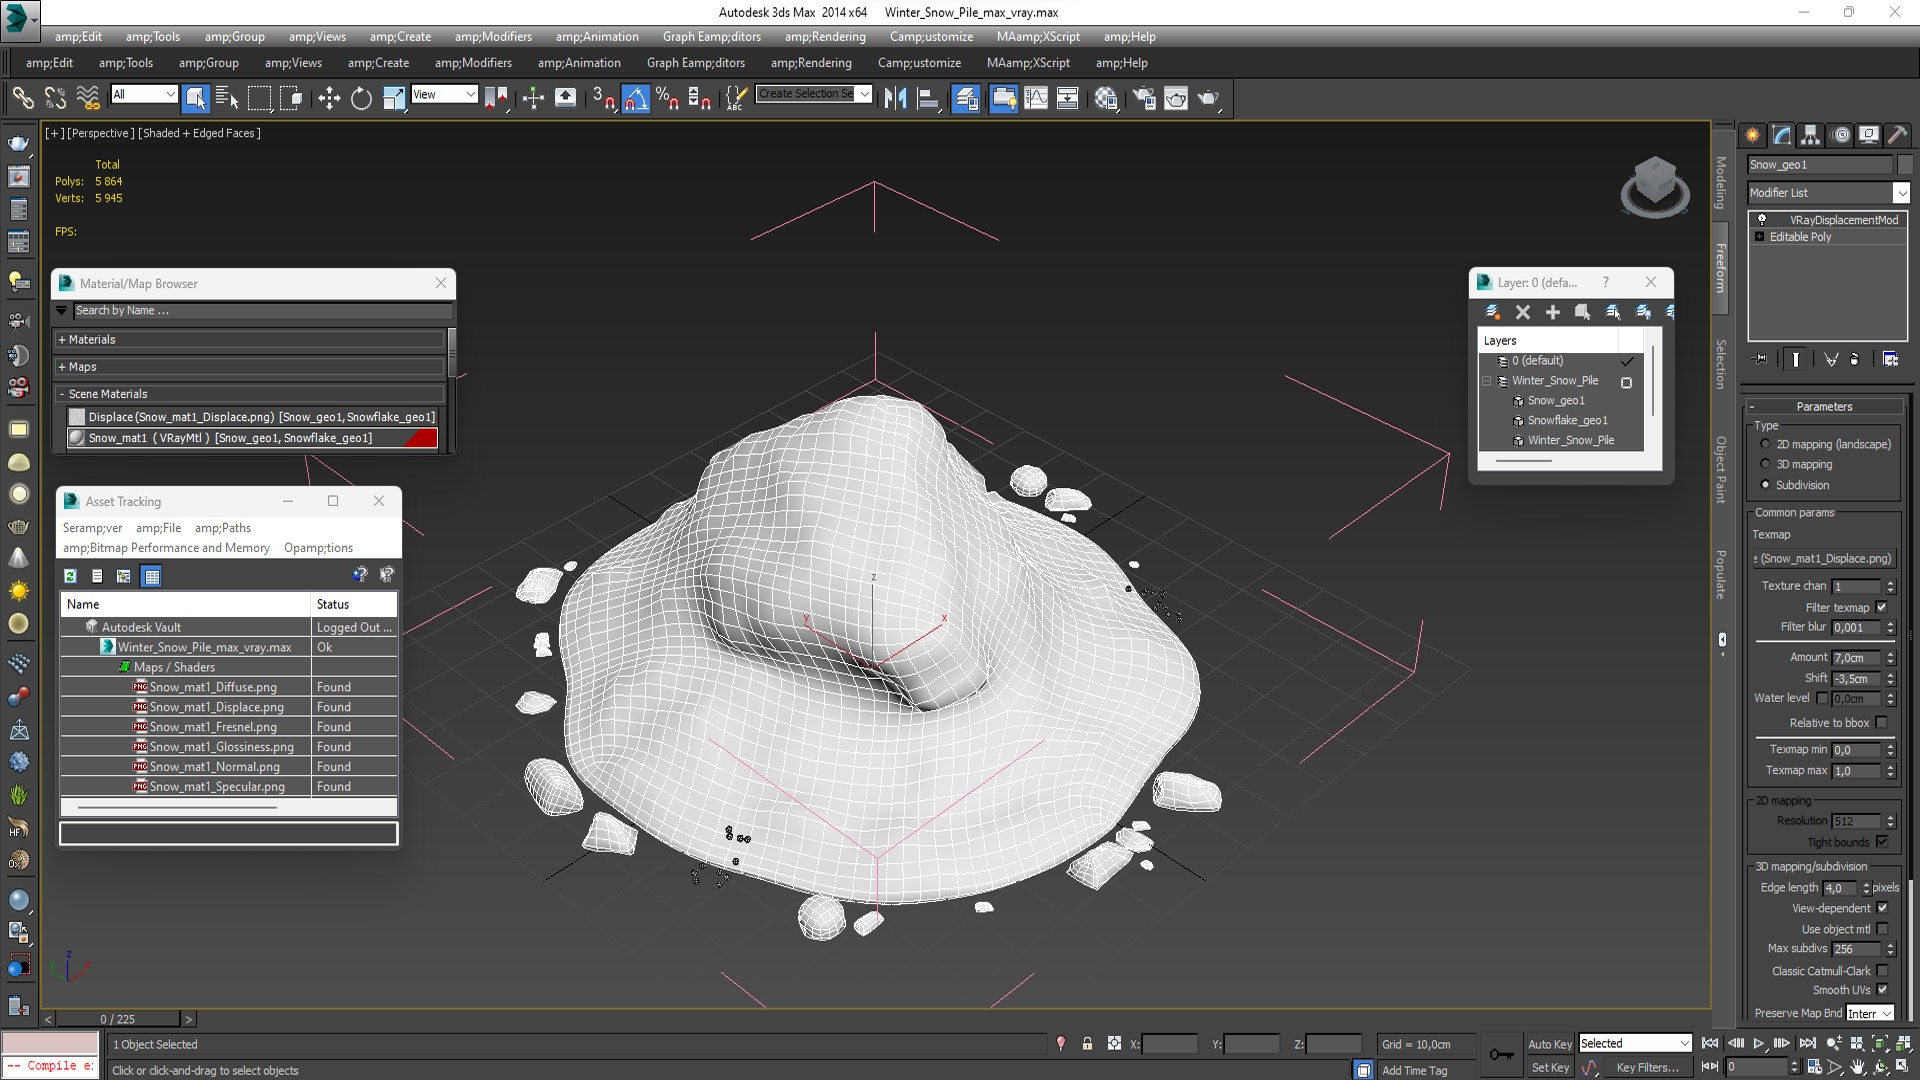1920x1080 pixels.
Task: Toggle Angle Snap in toolbar
Action: pyautogui.click(x=636, y=98)
